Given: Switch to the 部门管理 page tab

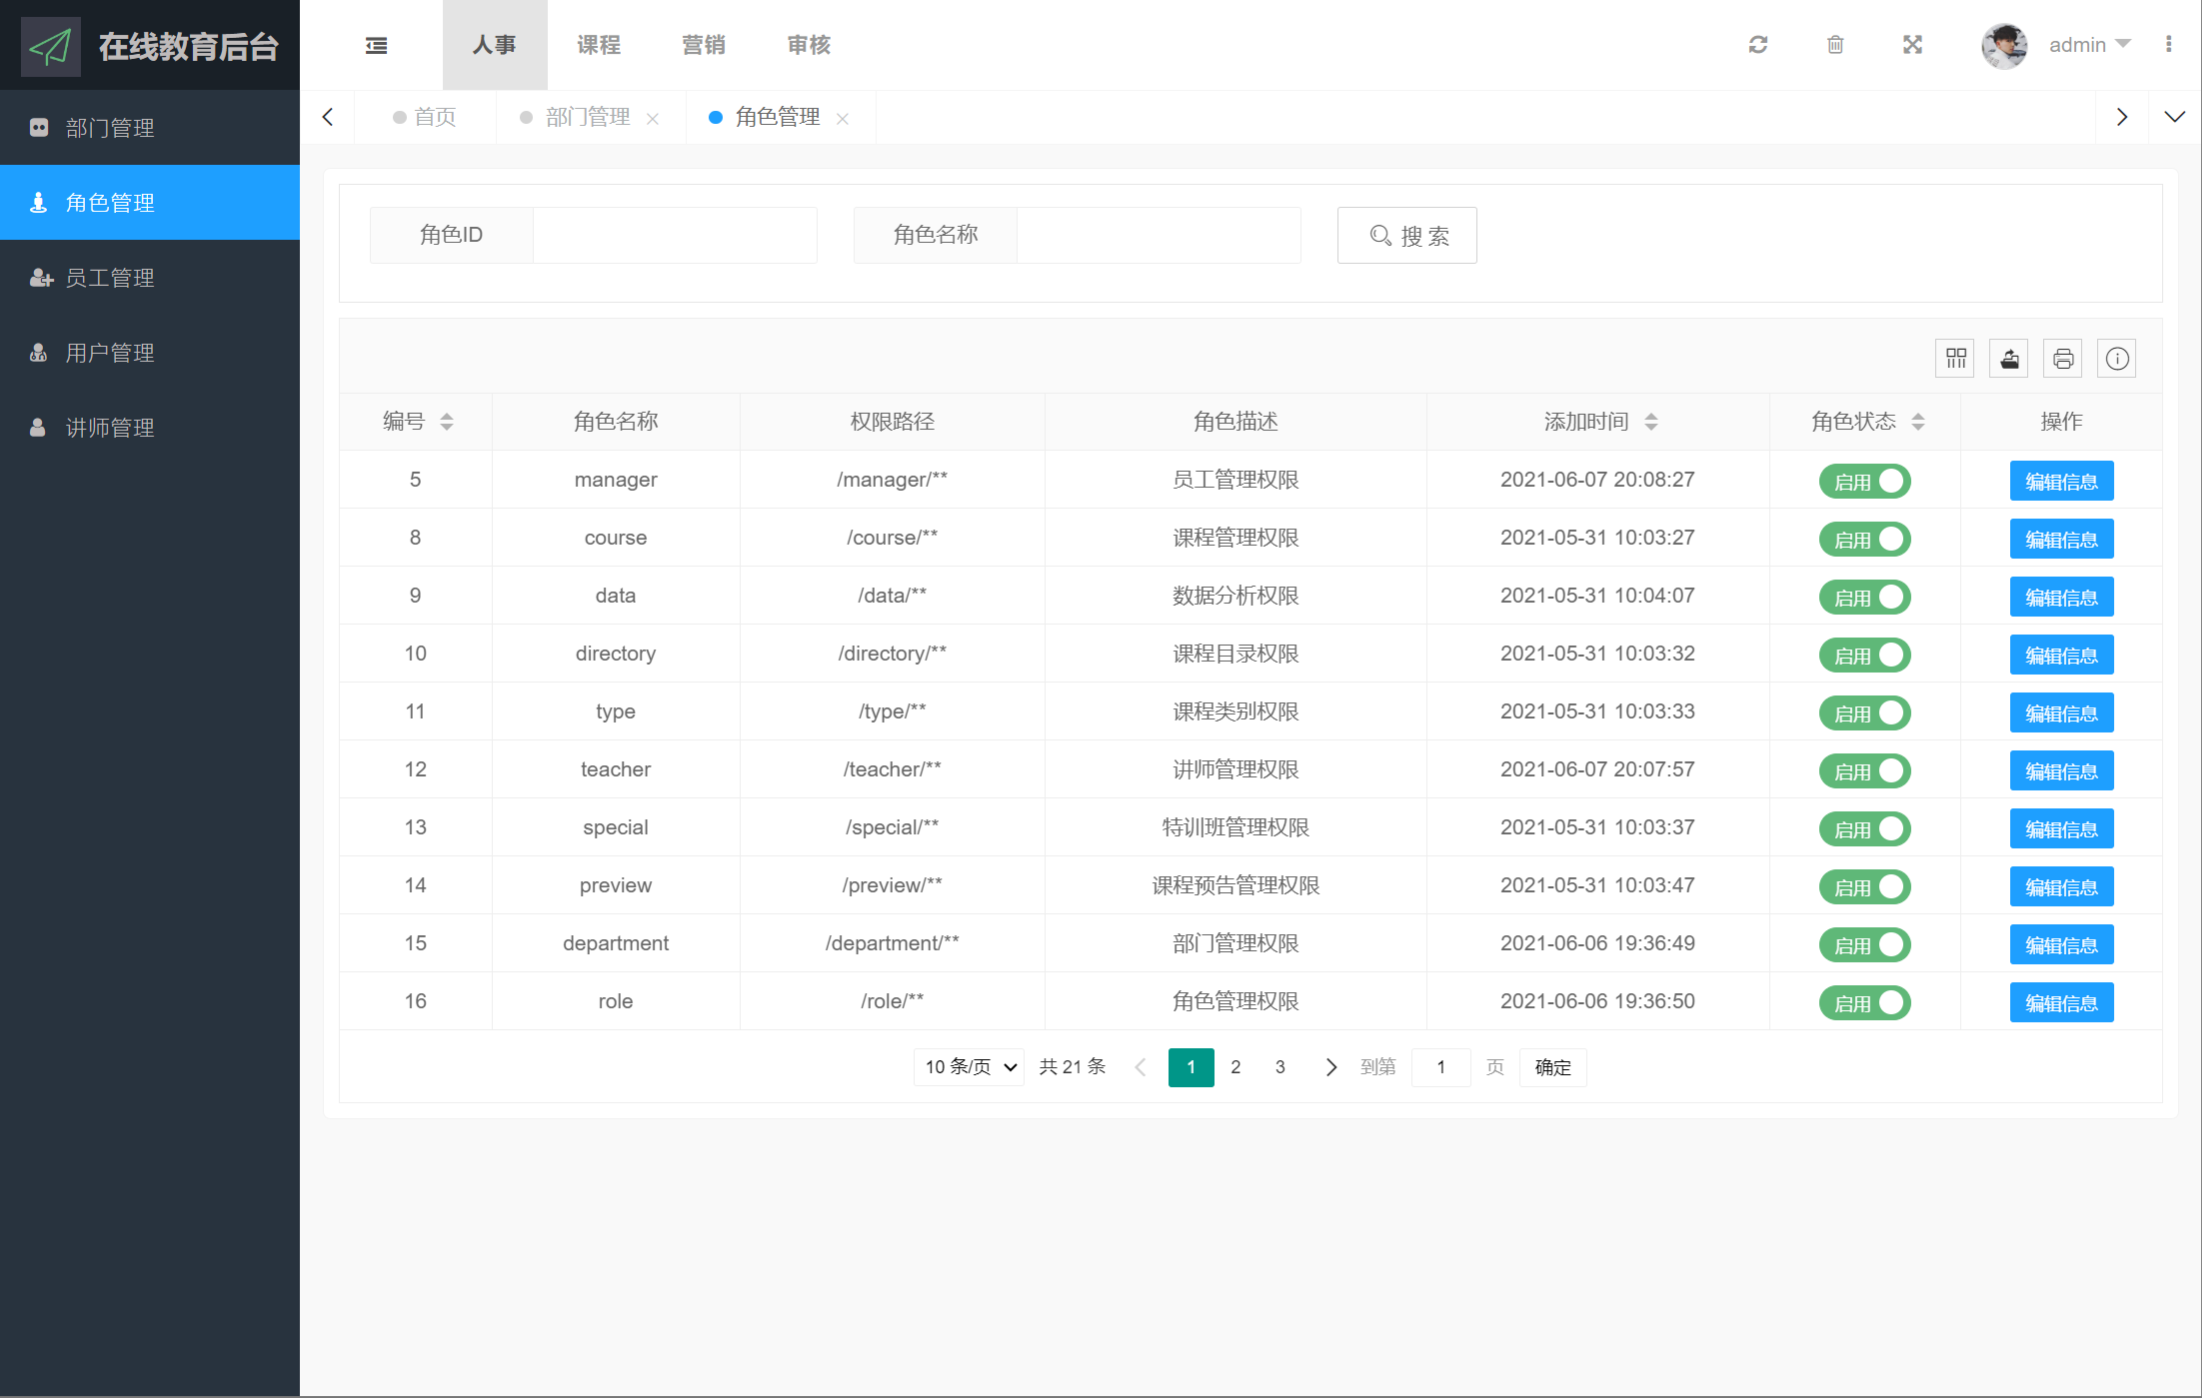Looking at the screenshot, I should coord(587,117).
